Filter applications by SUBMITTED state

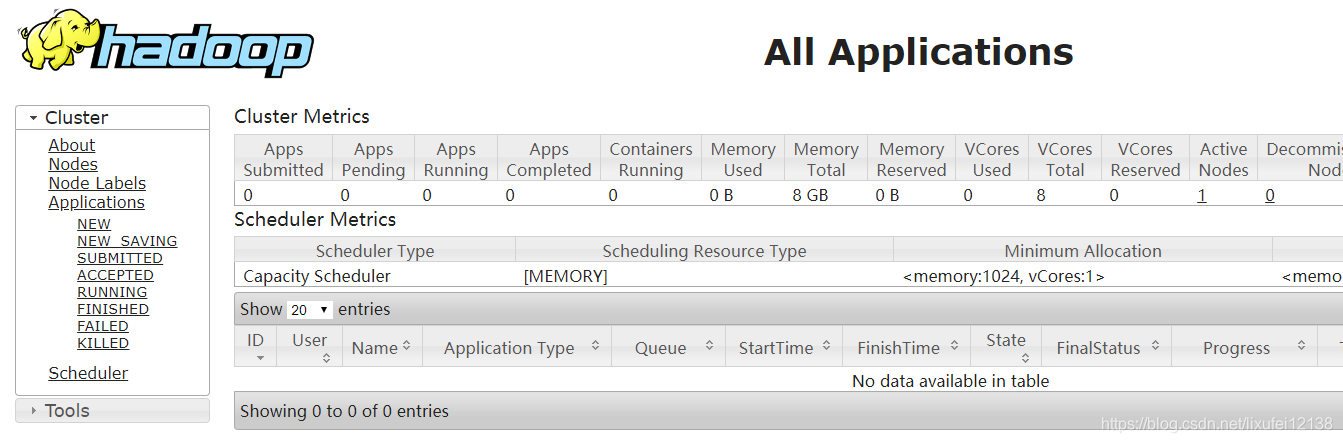pyautogui.click(x=120, y=258)
